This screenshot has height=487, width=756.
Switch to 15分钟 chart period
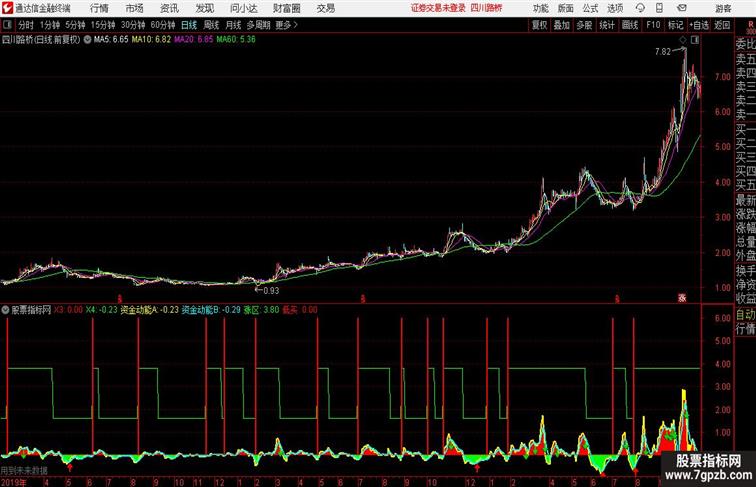[103, 25]
